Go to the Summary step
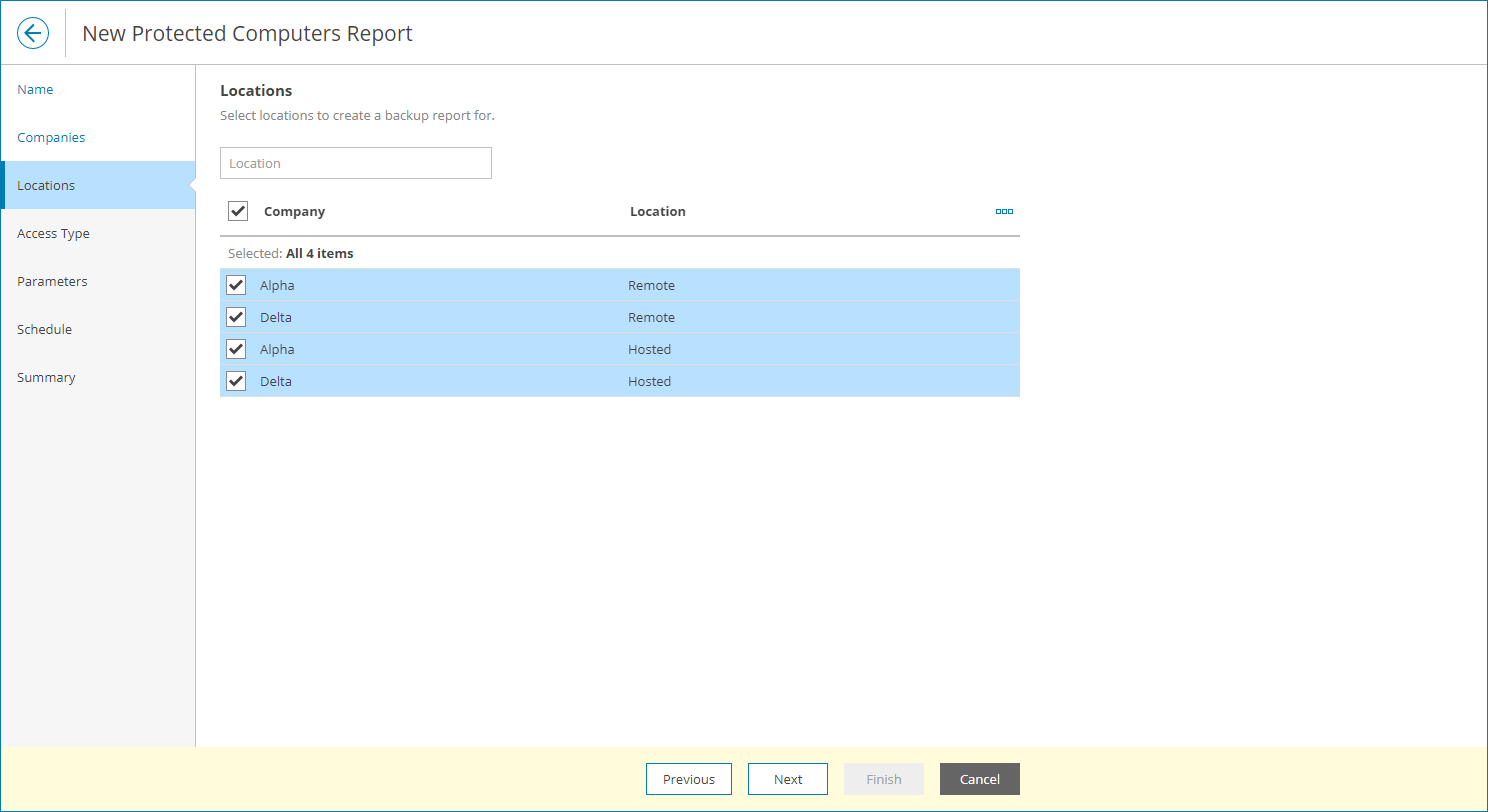The image size is (1488, 812). click(98, 377)
